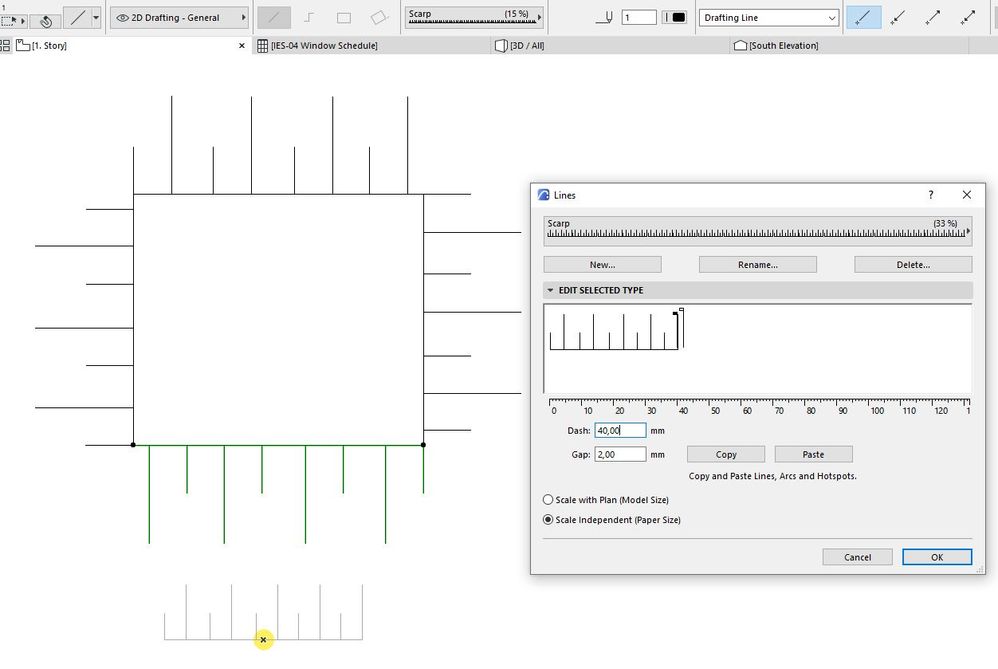Choose the rectangle geometry method
Image resolution: width=998 pixels, height=669 pixels.
click(x=344, y=18)
